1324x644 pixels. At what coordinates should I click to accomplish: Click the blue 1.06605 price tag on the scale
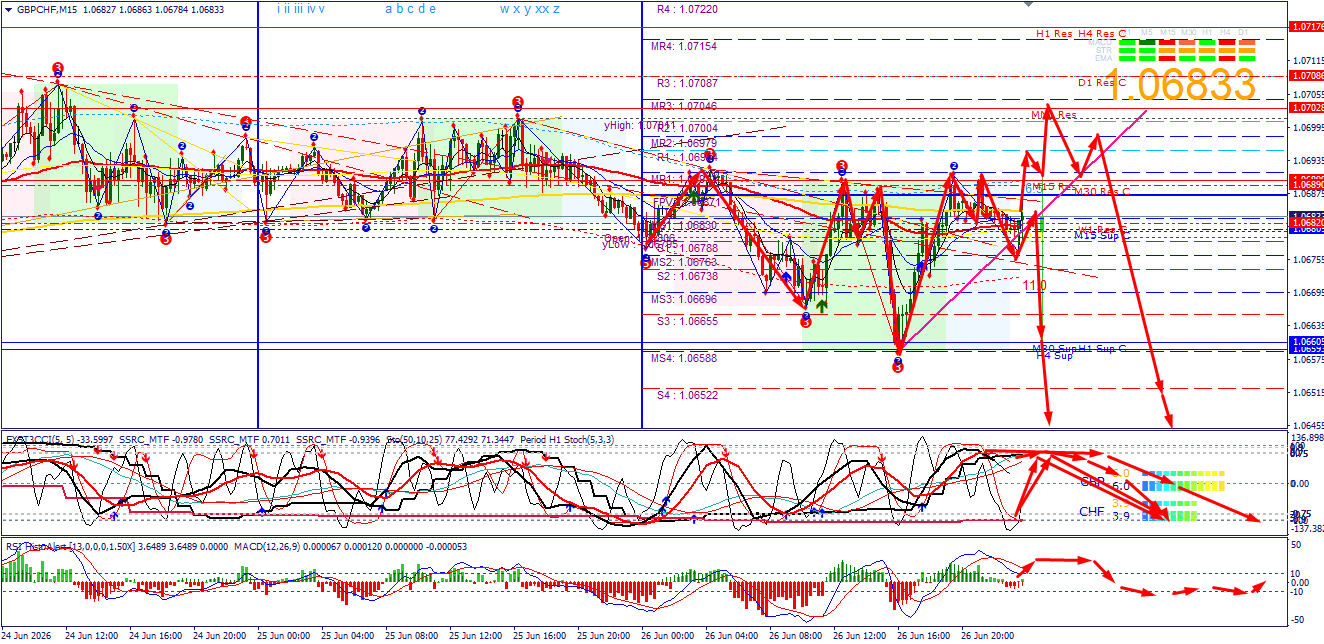point(1307,341)
